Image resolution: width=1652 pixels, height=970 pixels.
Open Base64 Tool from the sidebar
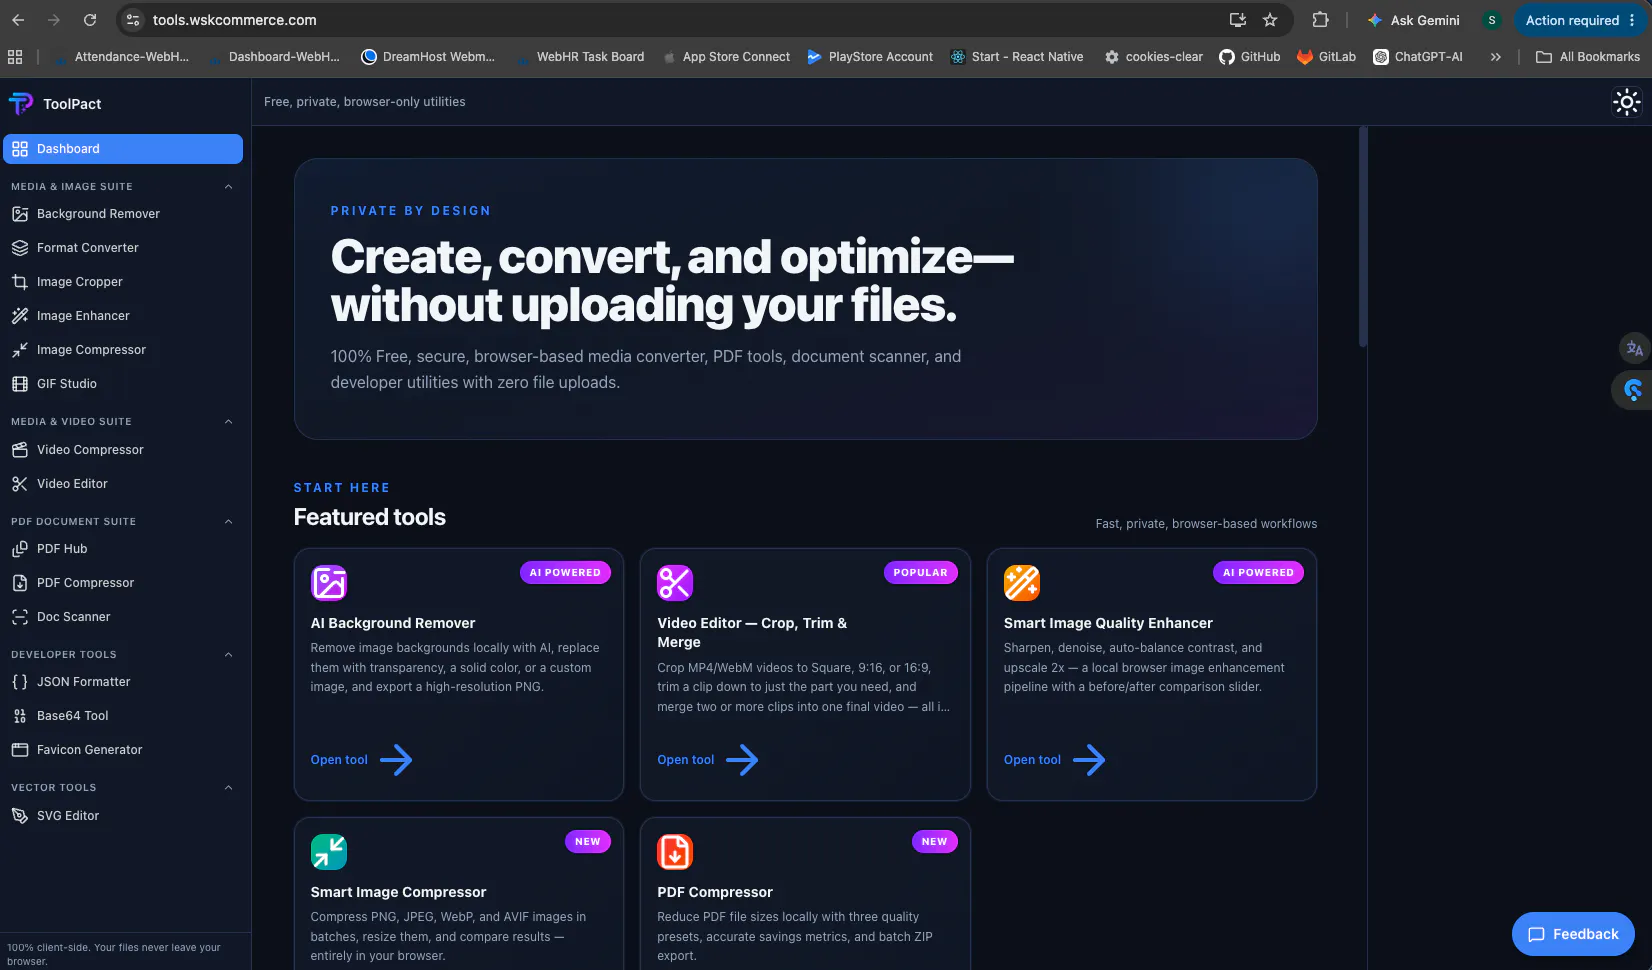tap(123, 716)
